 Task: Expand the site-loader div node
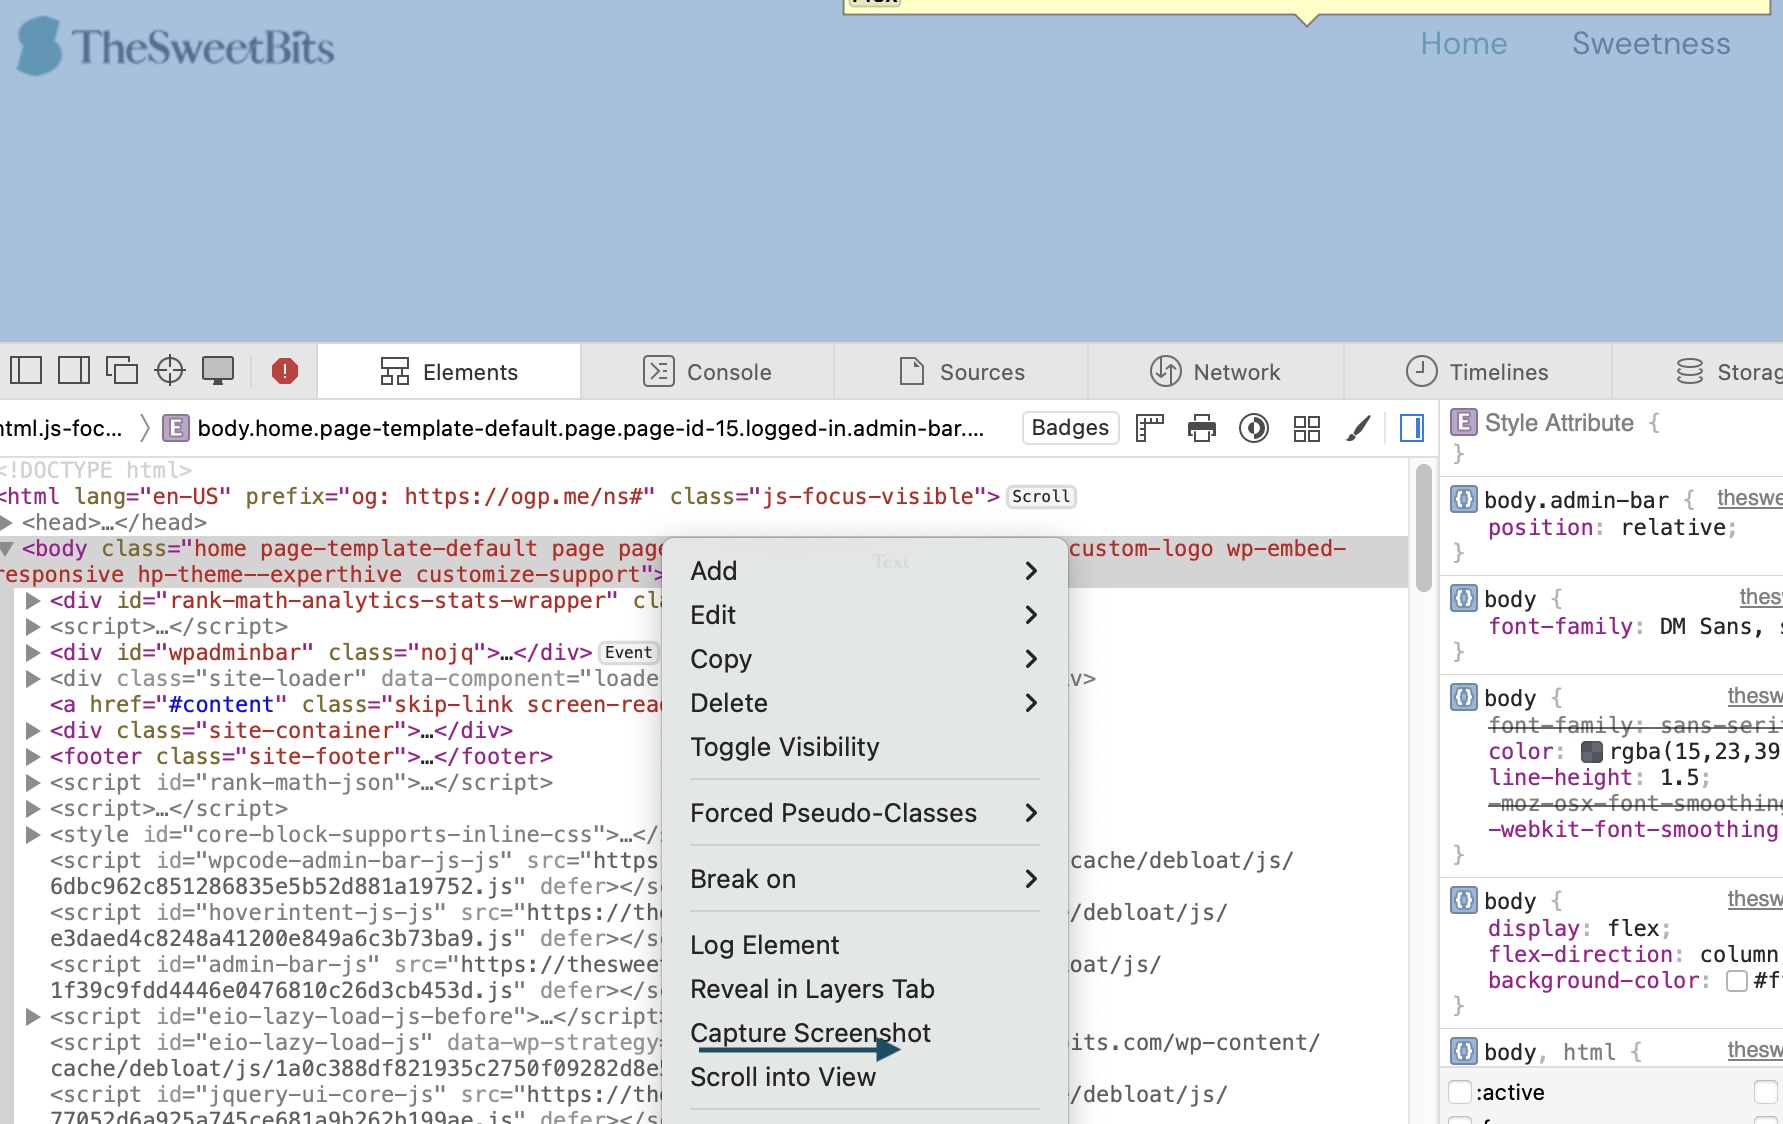(x=32, y=678)
